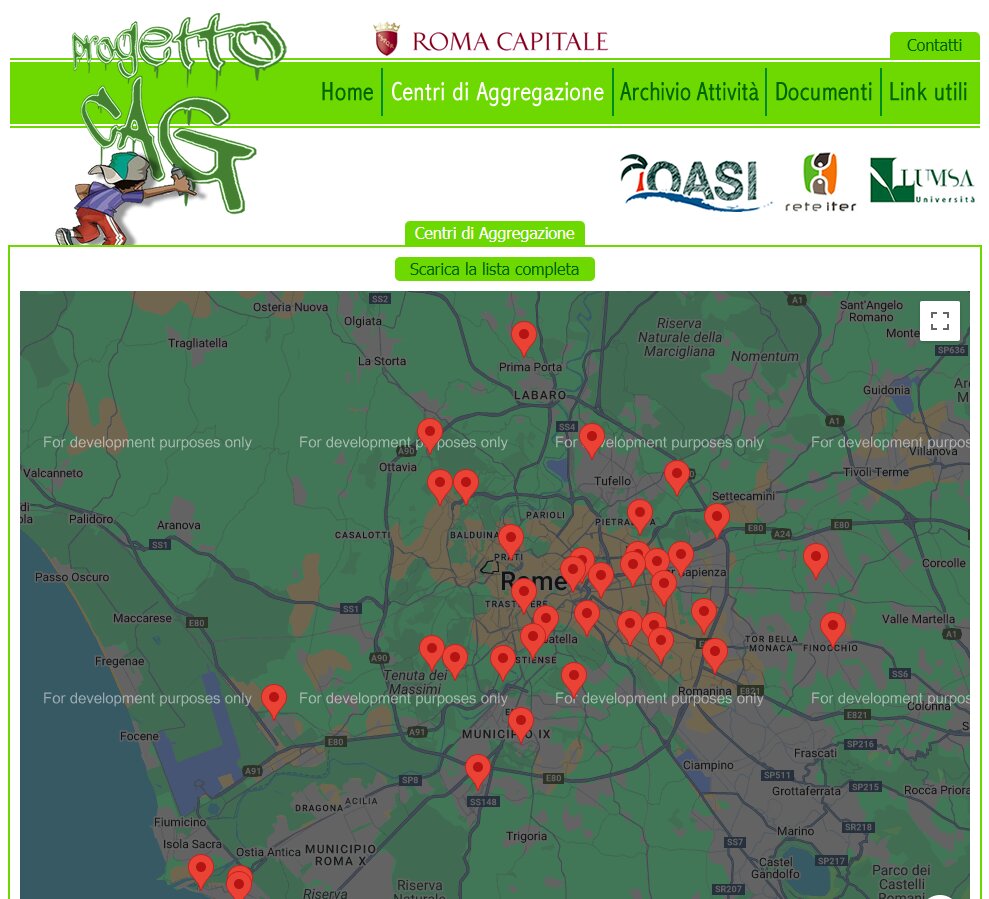
Task: Open the OASI logo link
Action: click(693, 181)
